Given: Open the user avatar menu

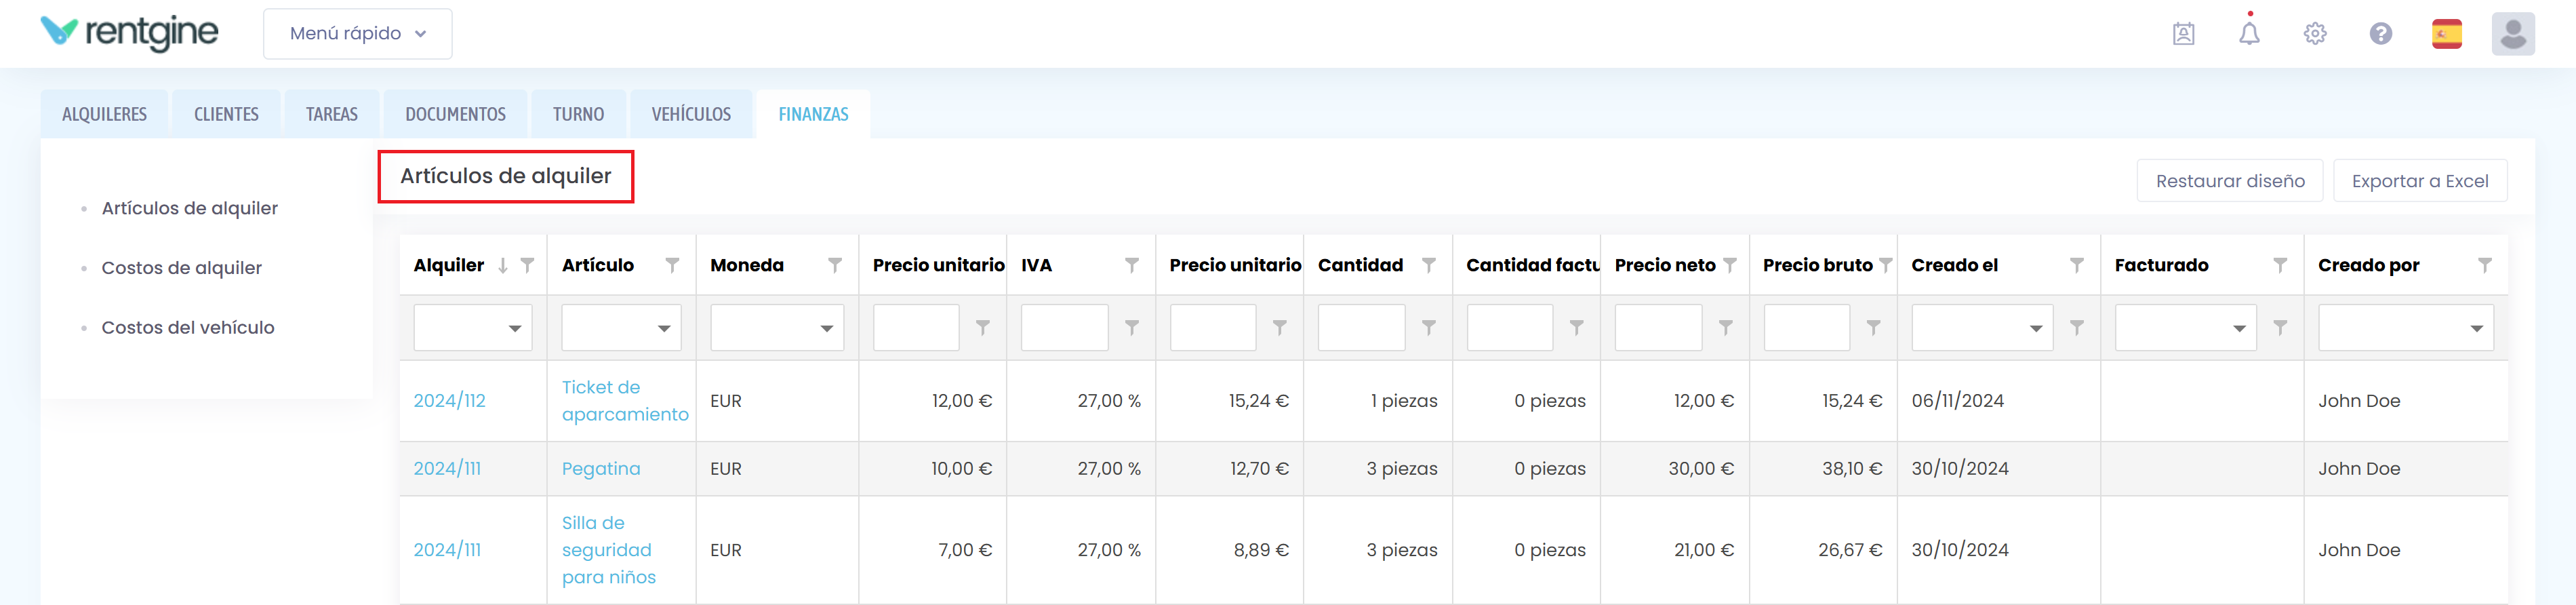Looking at the screenshot, I should click(2513, 34).
